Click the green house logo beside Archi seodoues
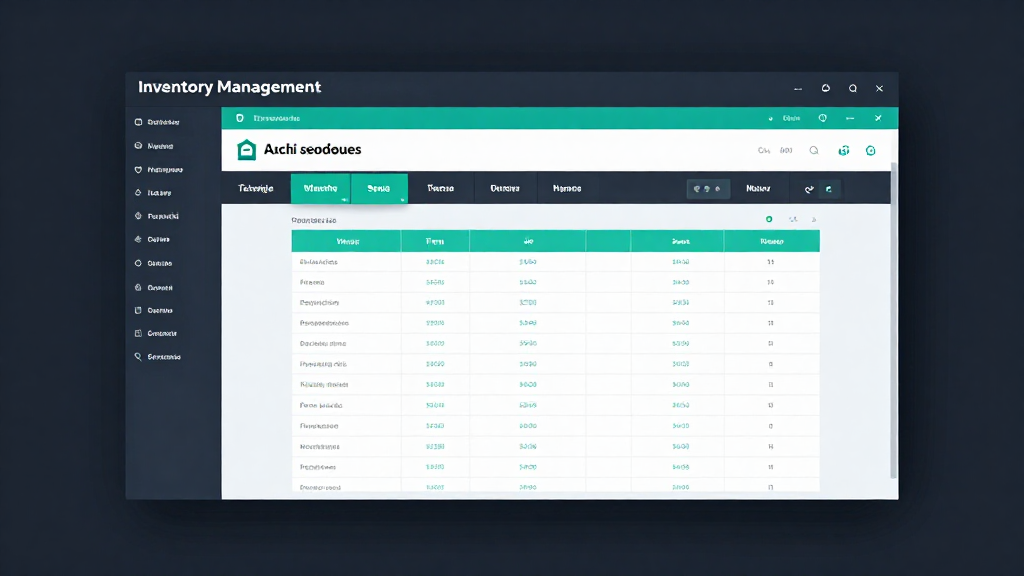The image size is (1024, 576). pos(246,150)
